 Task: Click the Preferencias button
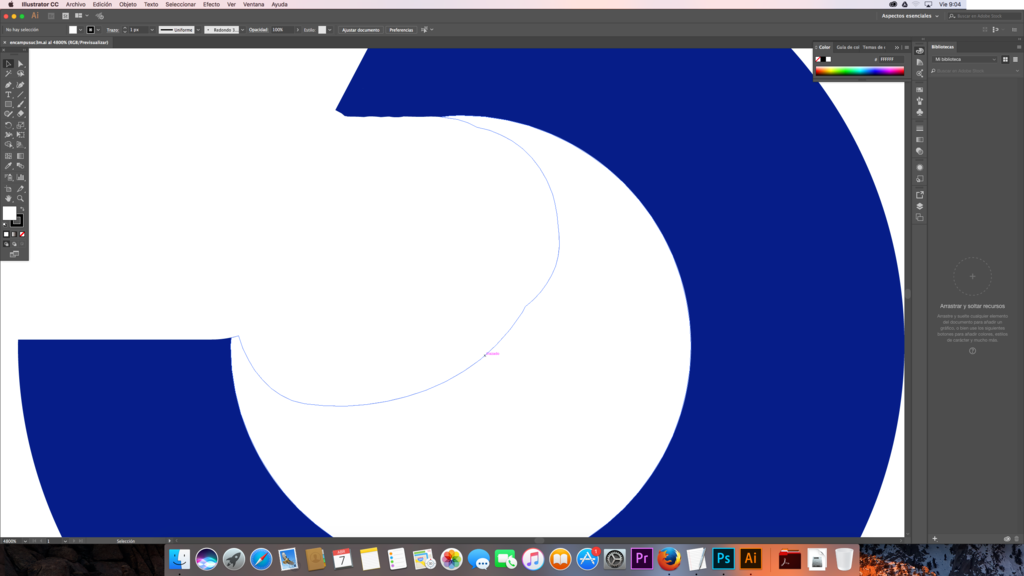click(401, 30)
